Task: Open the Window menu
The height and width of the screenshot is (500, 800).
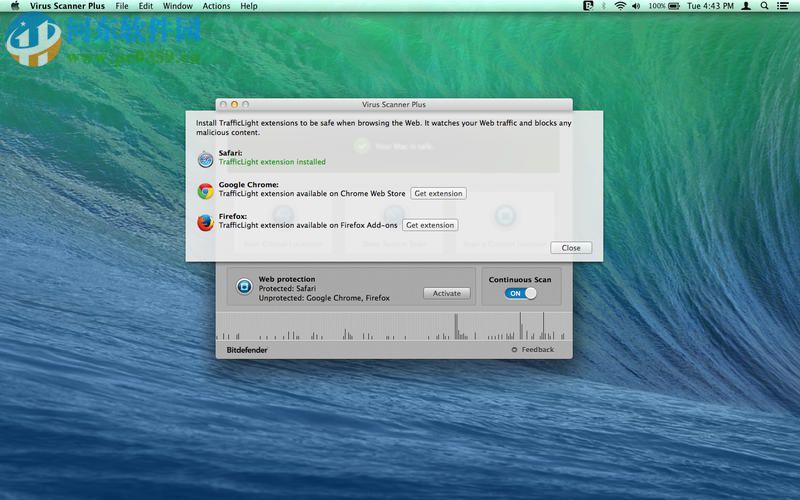Action: [x=178, y=6]
